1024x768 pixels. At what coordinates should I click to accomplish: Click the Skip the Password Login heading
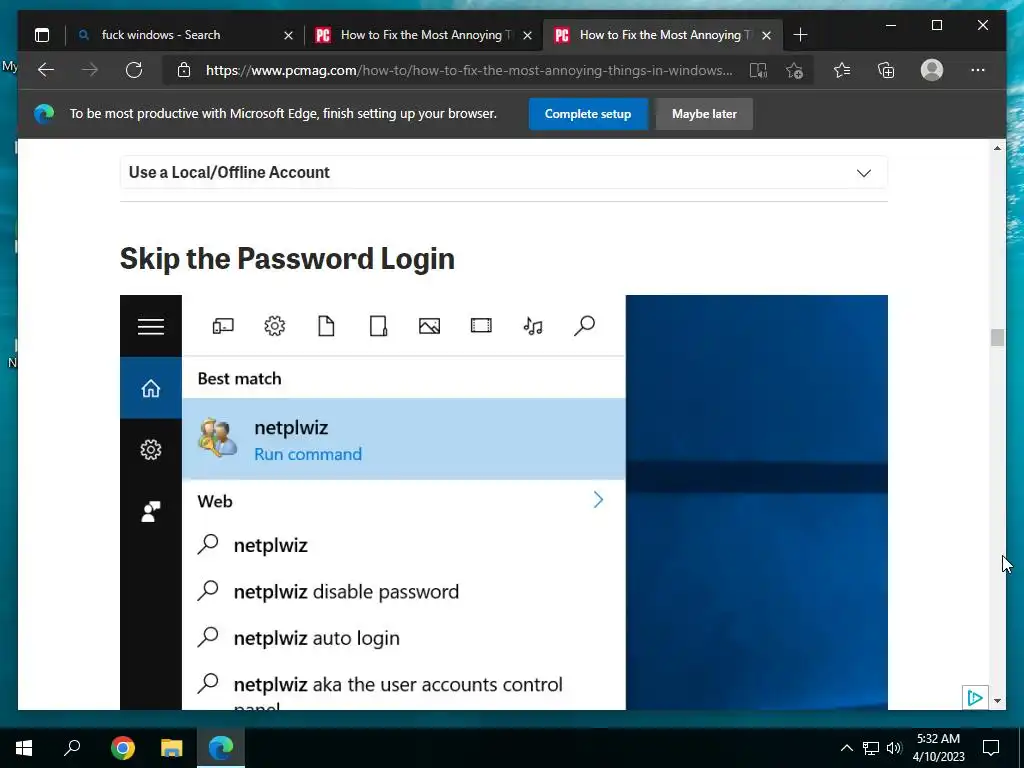[287, 259]
